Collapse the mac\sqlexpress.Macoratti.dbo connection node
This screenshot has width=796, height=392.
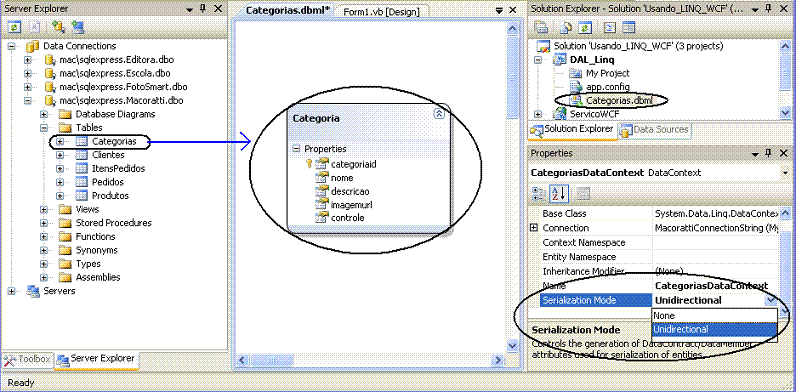28,101
